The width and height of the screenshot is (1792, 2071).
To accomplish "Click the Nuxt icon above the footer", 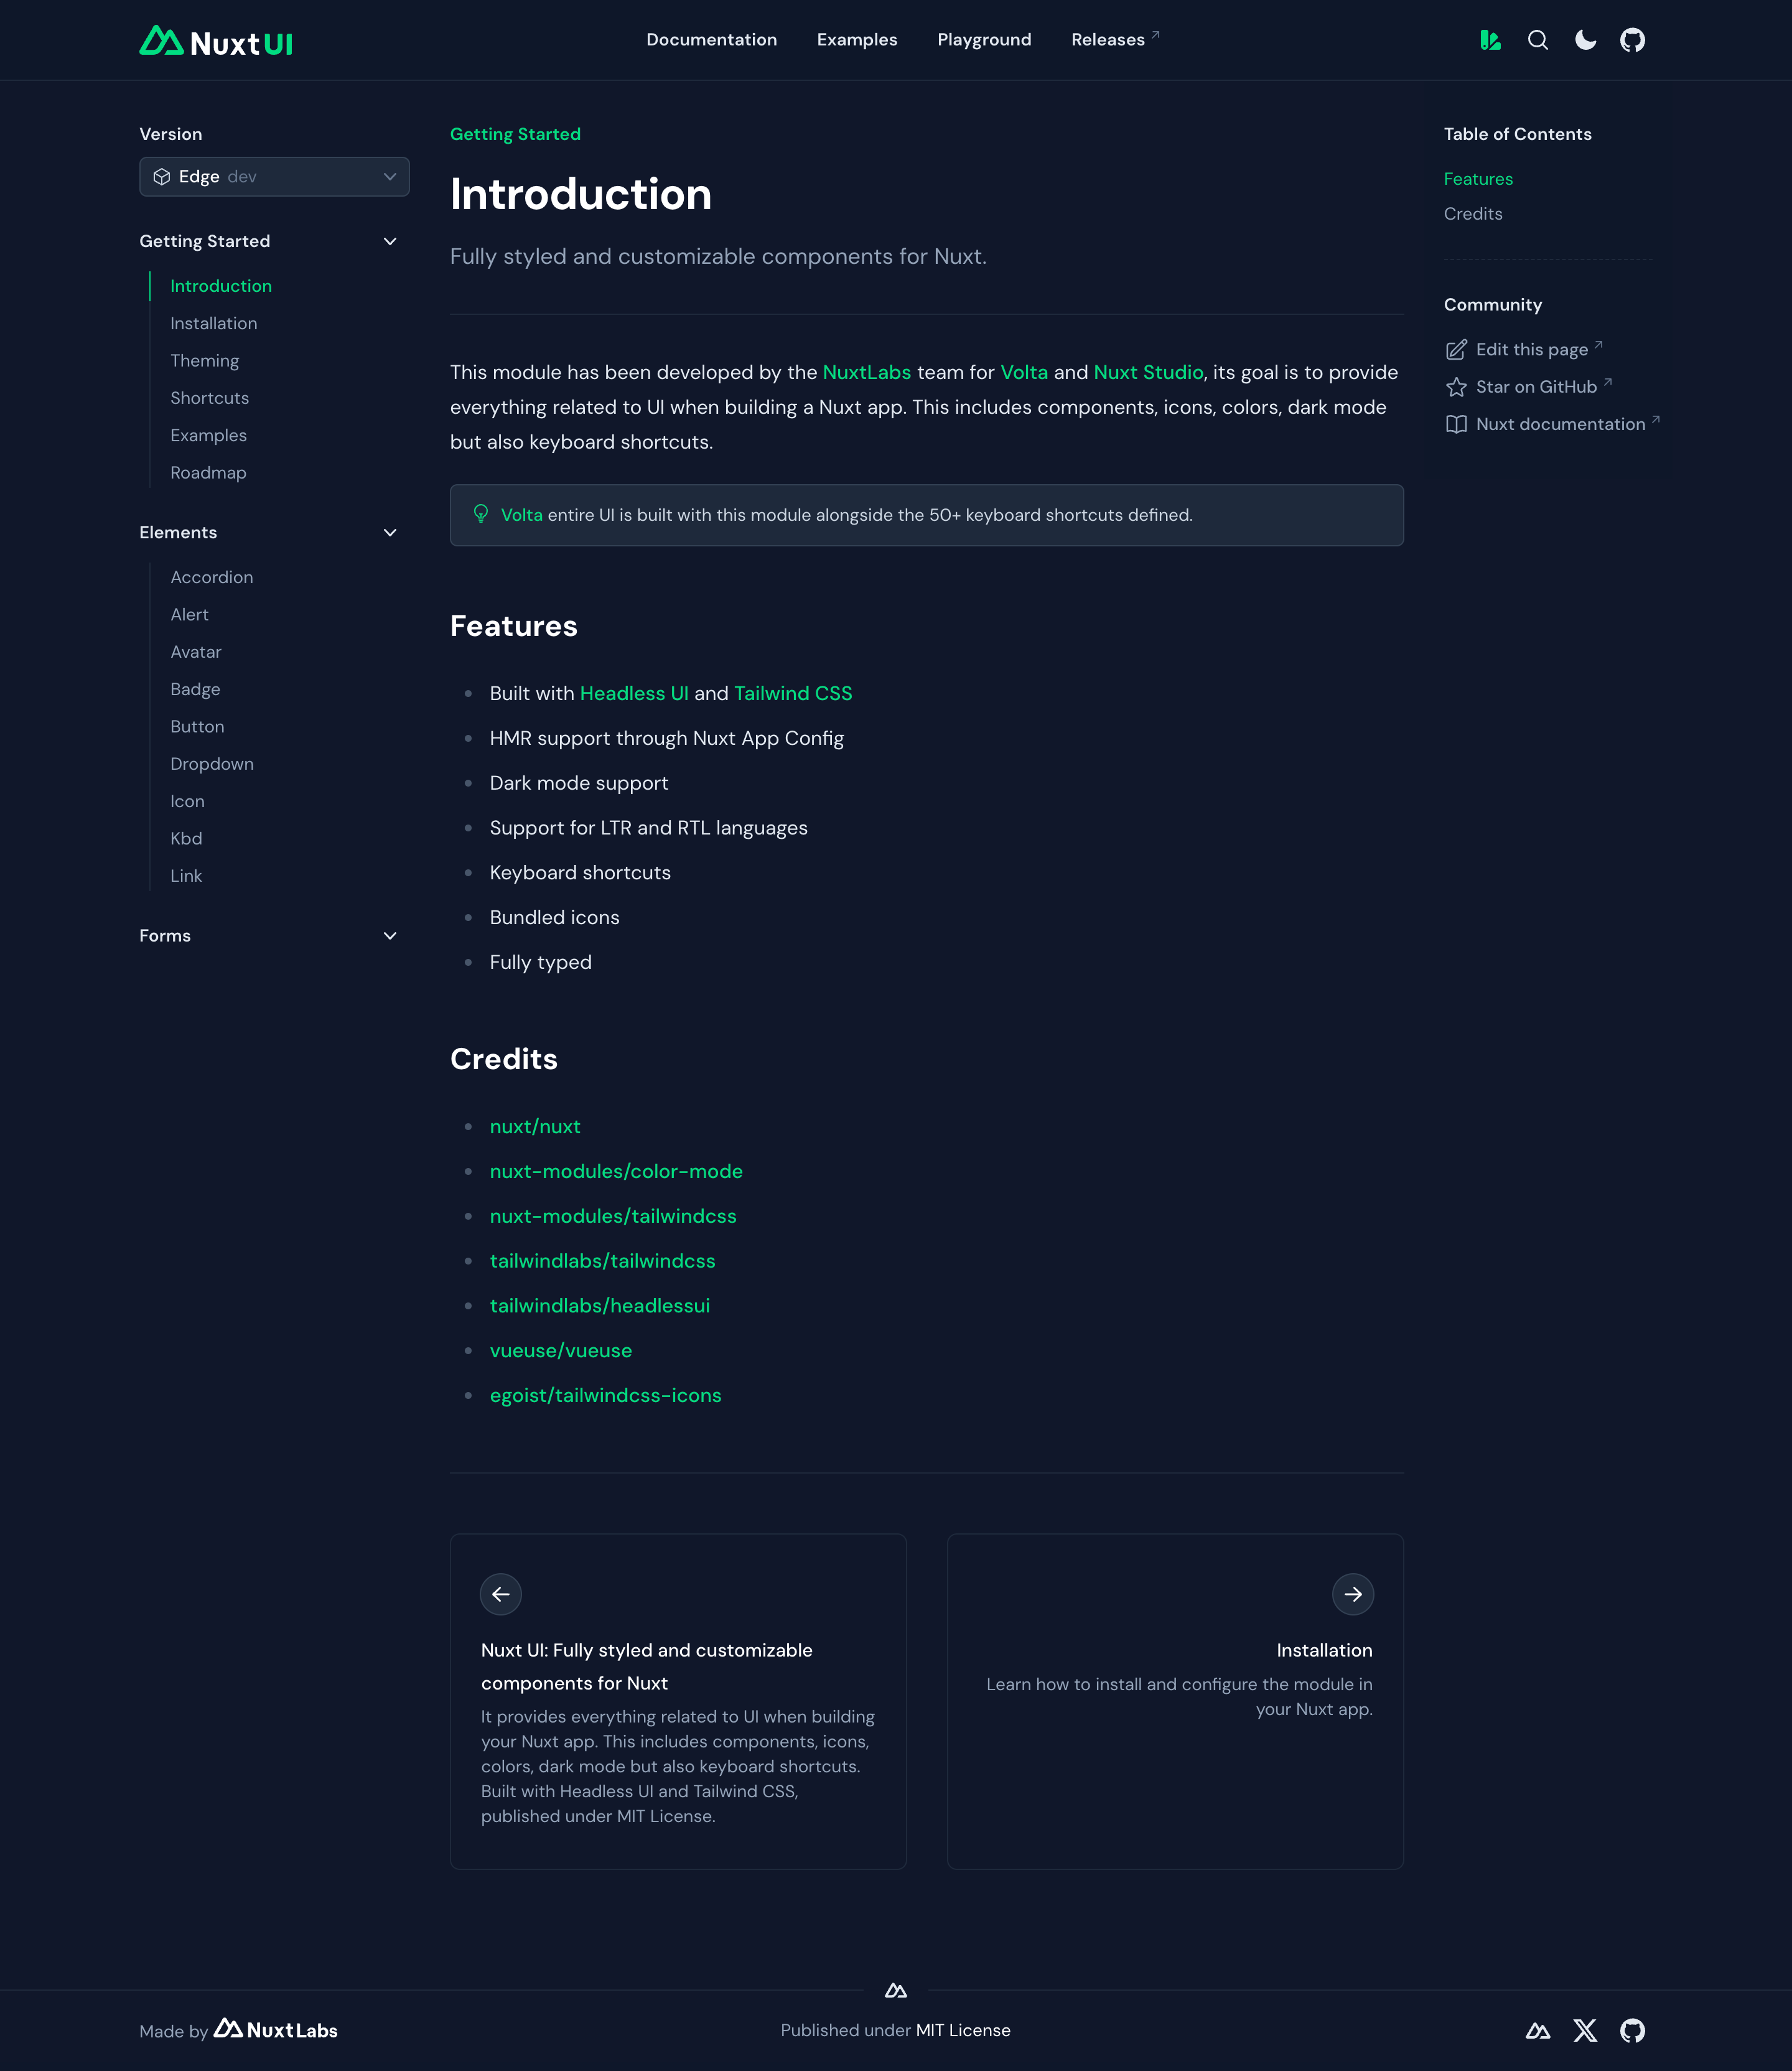I will coord(896,1989).
